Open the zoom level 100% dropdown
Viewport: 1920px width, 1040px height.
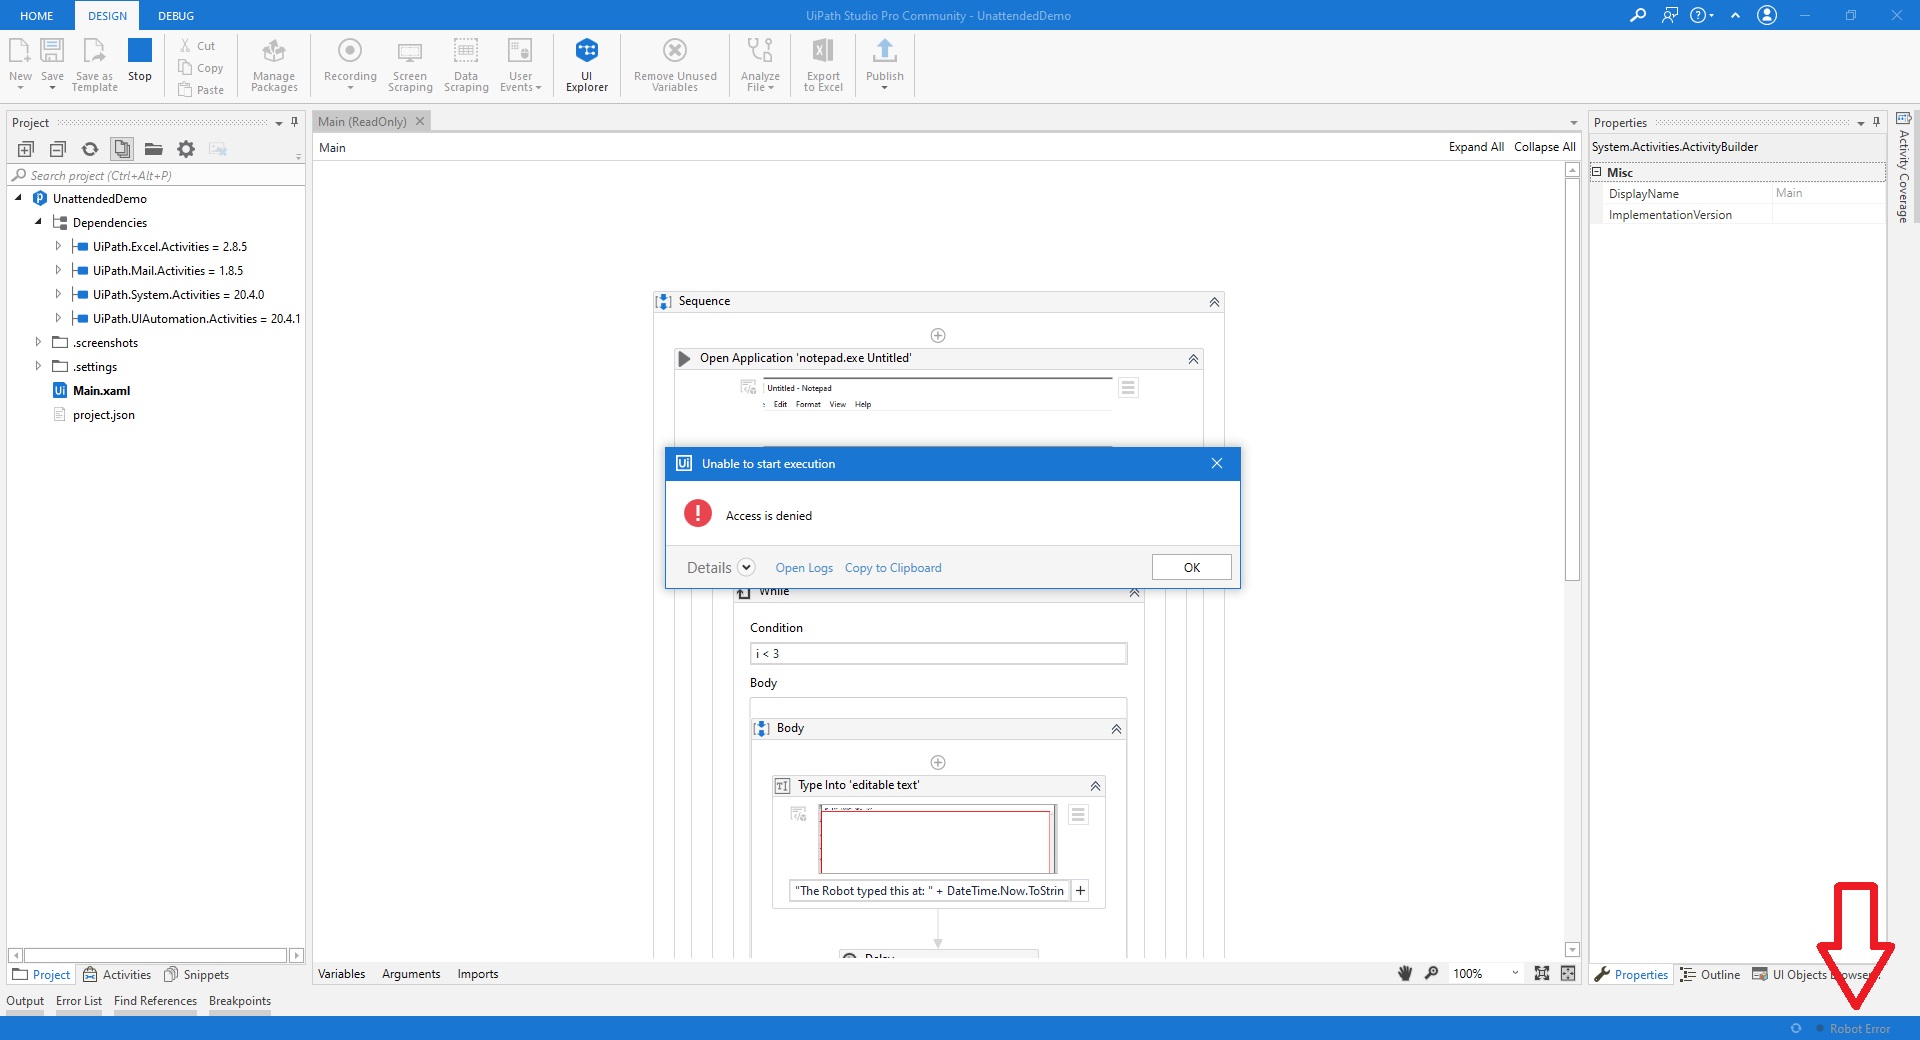point(1515,973)
